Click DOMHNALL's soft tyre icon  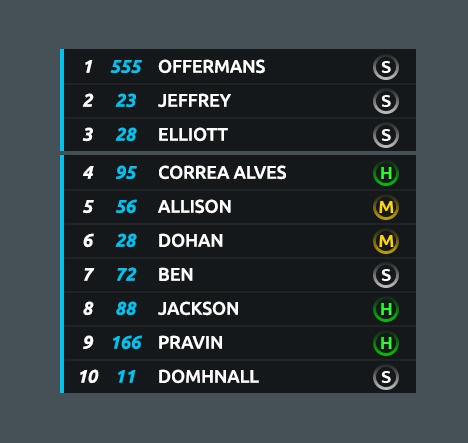point(386,377)
